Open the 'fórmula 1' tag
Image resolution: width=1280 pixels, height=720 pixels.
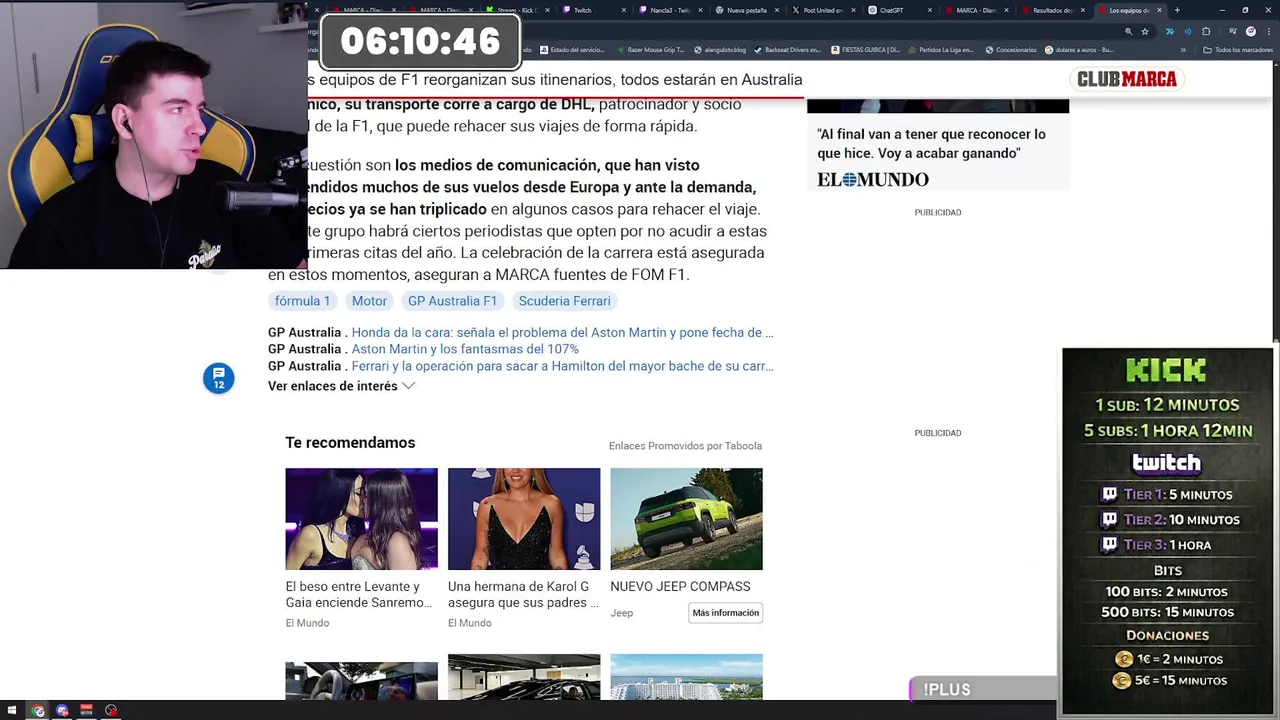[302, 301]
